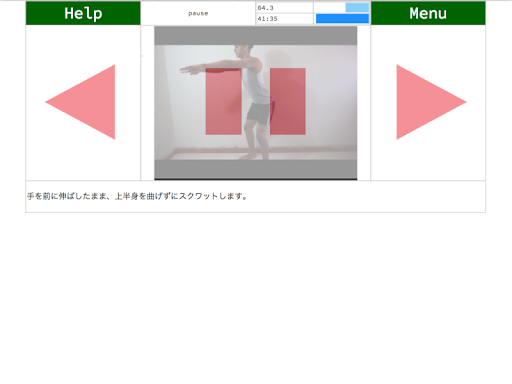Click the pause status label
512x384 pixels.
198,13
